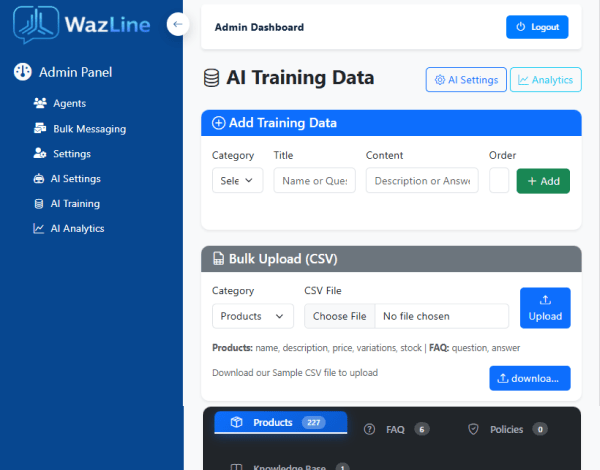Screen dimensions: 600x470
Task: Open the Category dropdown in Add Training Data
Action: click(238, 180)
